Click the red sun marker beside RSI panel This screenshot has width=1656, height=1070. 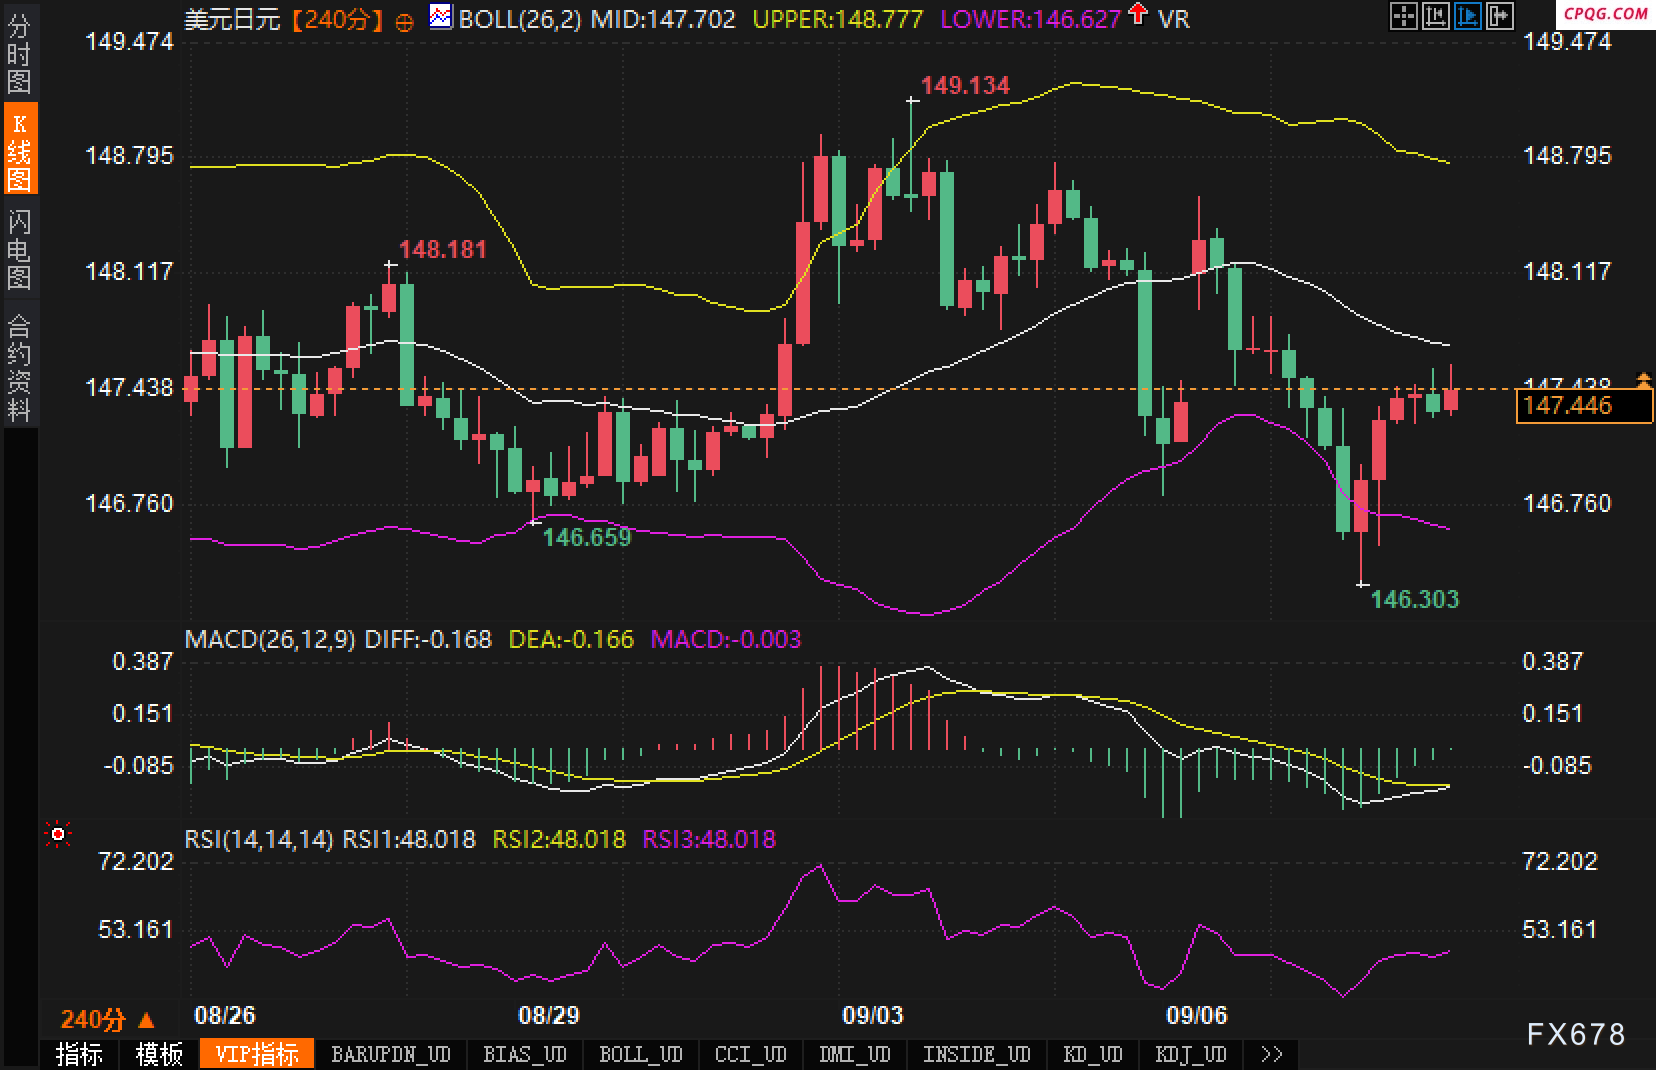(58, 833)
